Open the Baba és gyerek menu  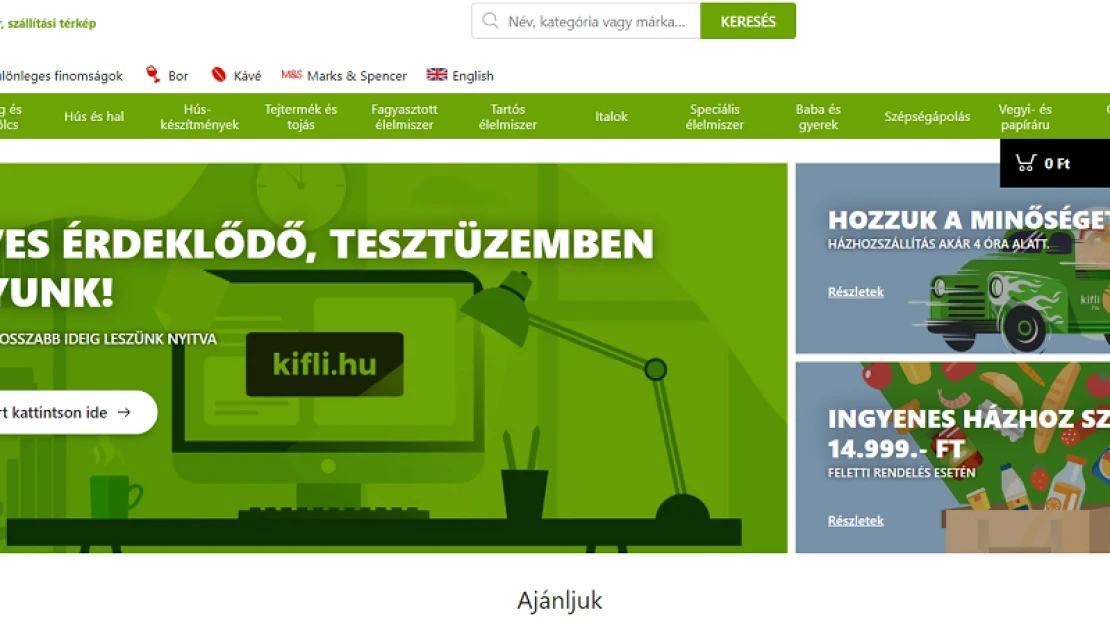click(x=818, y=117)
